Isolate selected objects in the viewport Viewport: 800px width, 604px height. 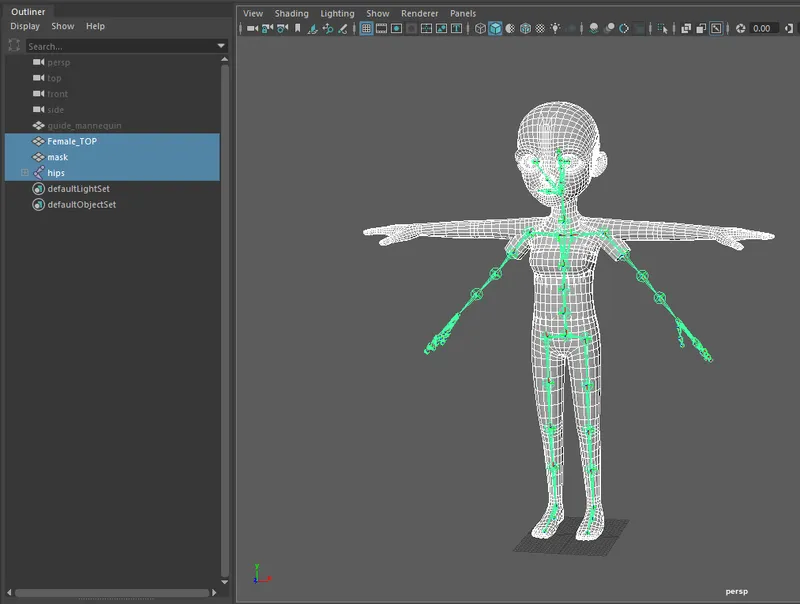point(662,28)
